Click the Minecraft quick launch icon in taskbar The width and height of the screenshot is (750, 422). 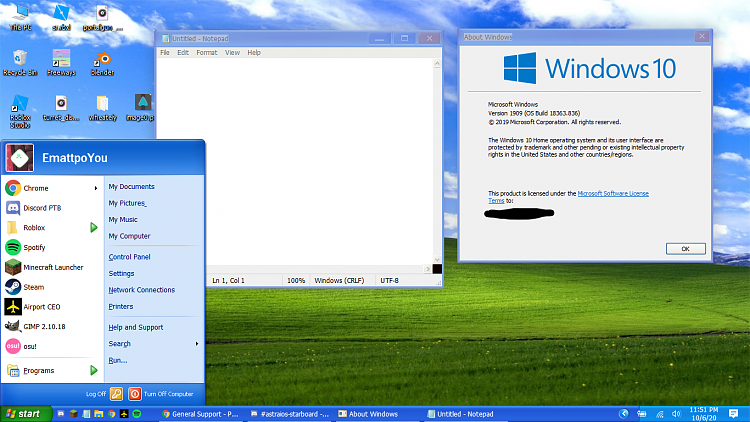tap(73, 414)
